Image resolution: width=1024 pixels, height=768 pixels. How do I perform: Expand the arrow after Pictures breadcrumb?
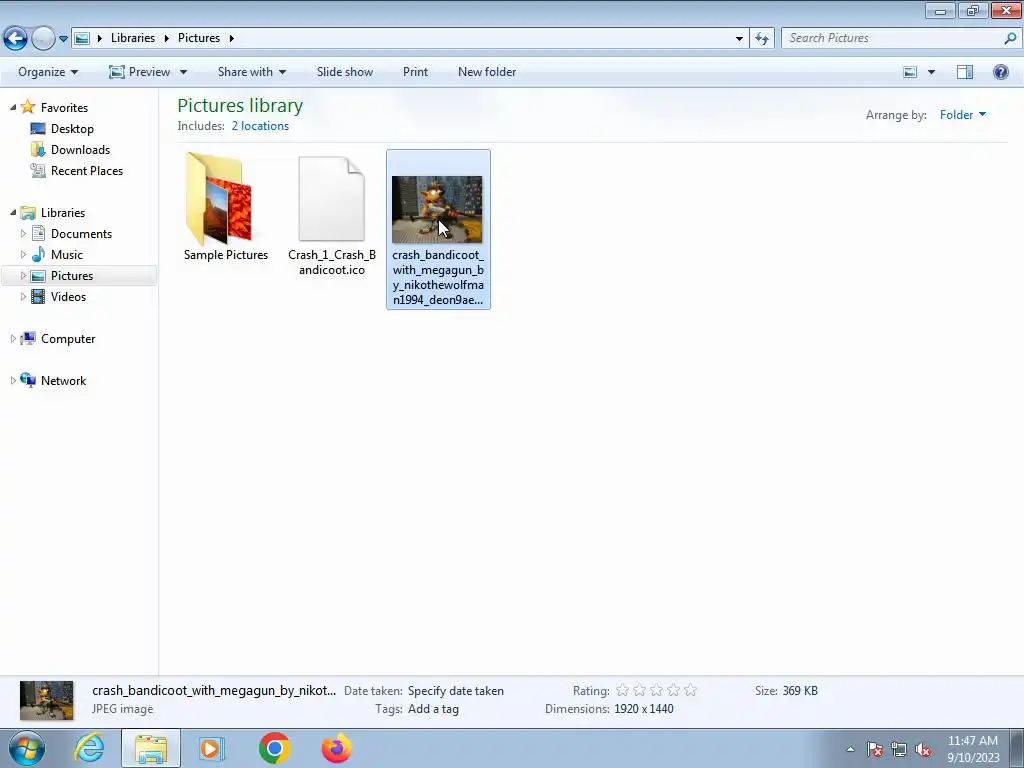click(231, 39)
